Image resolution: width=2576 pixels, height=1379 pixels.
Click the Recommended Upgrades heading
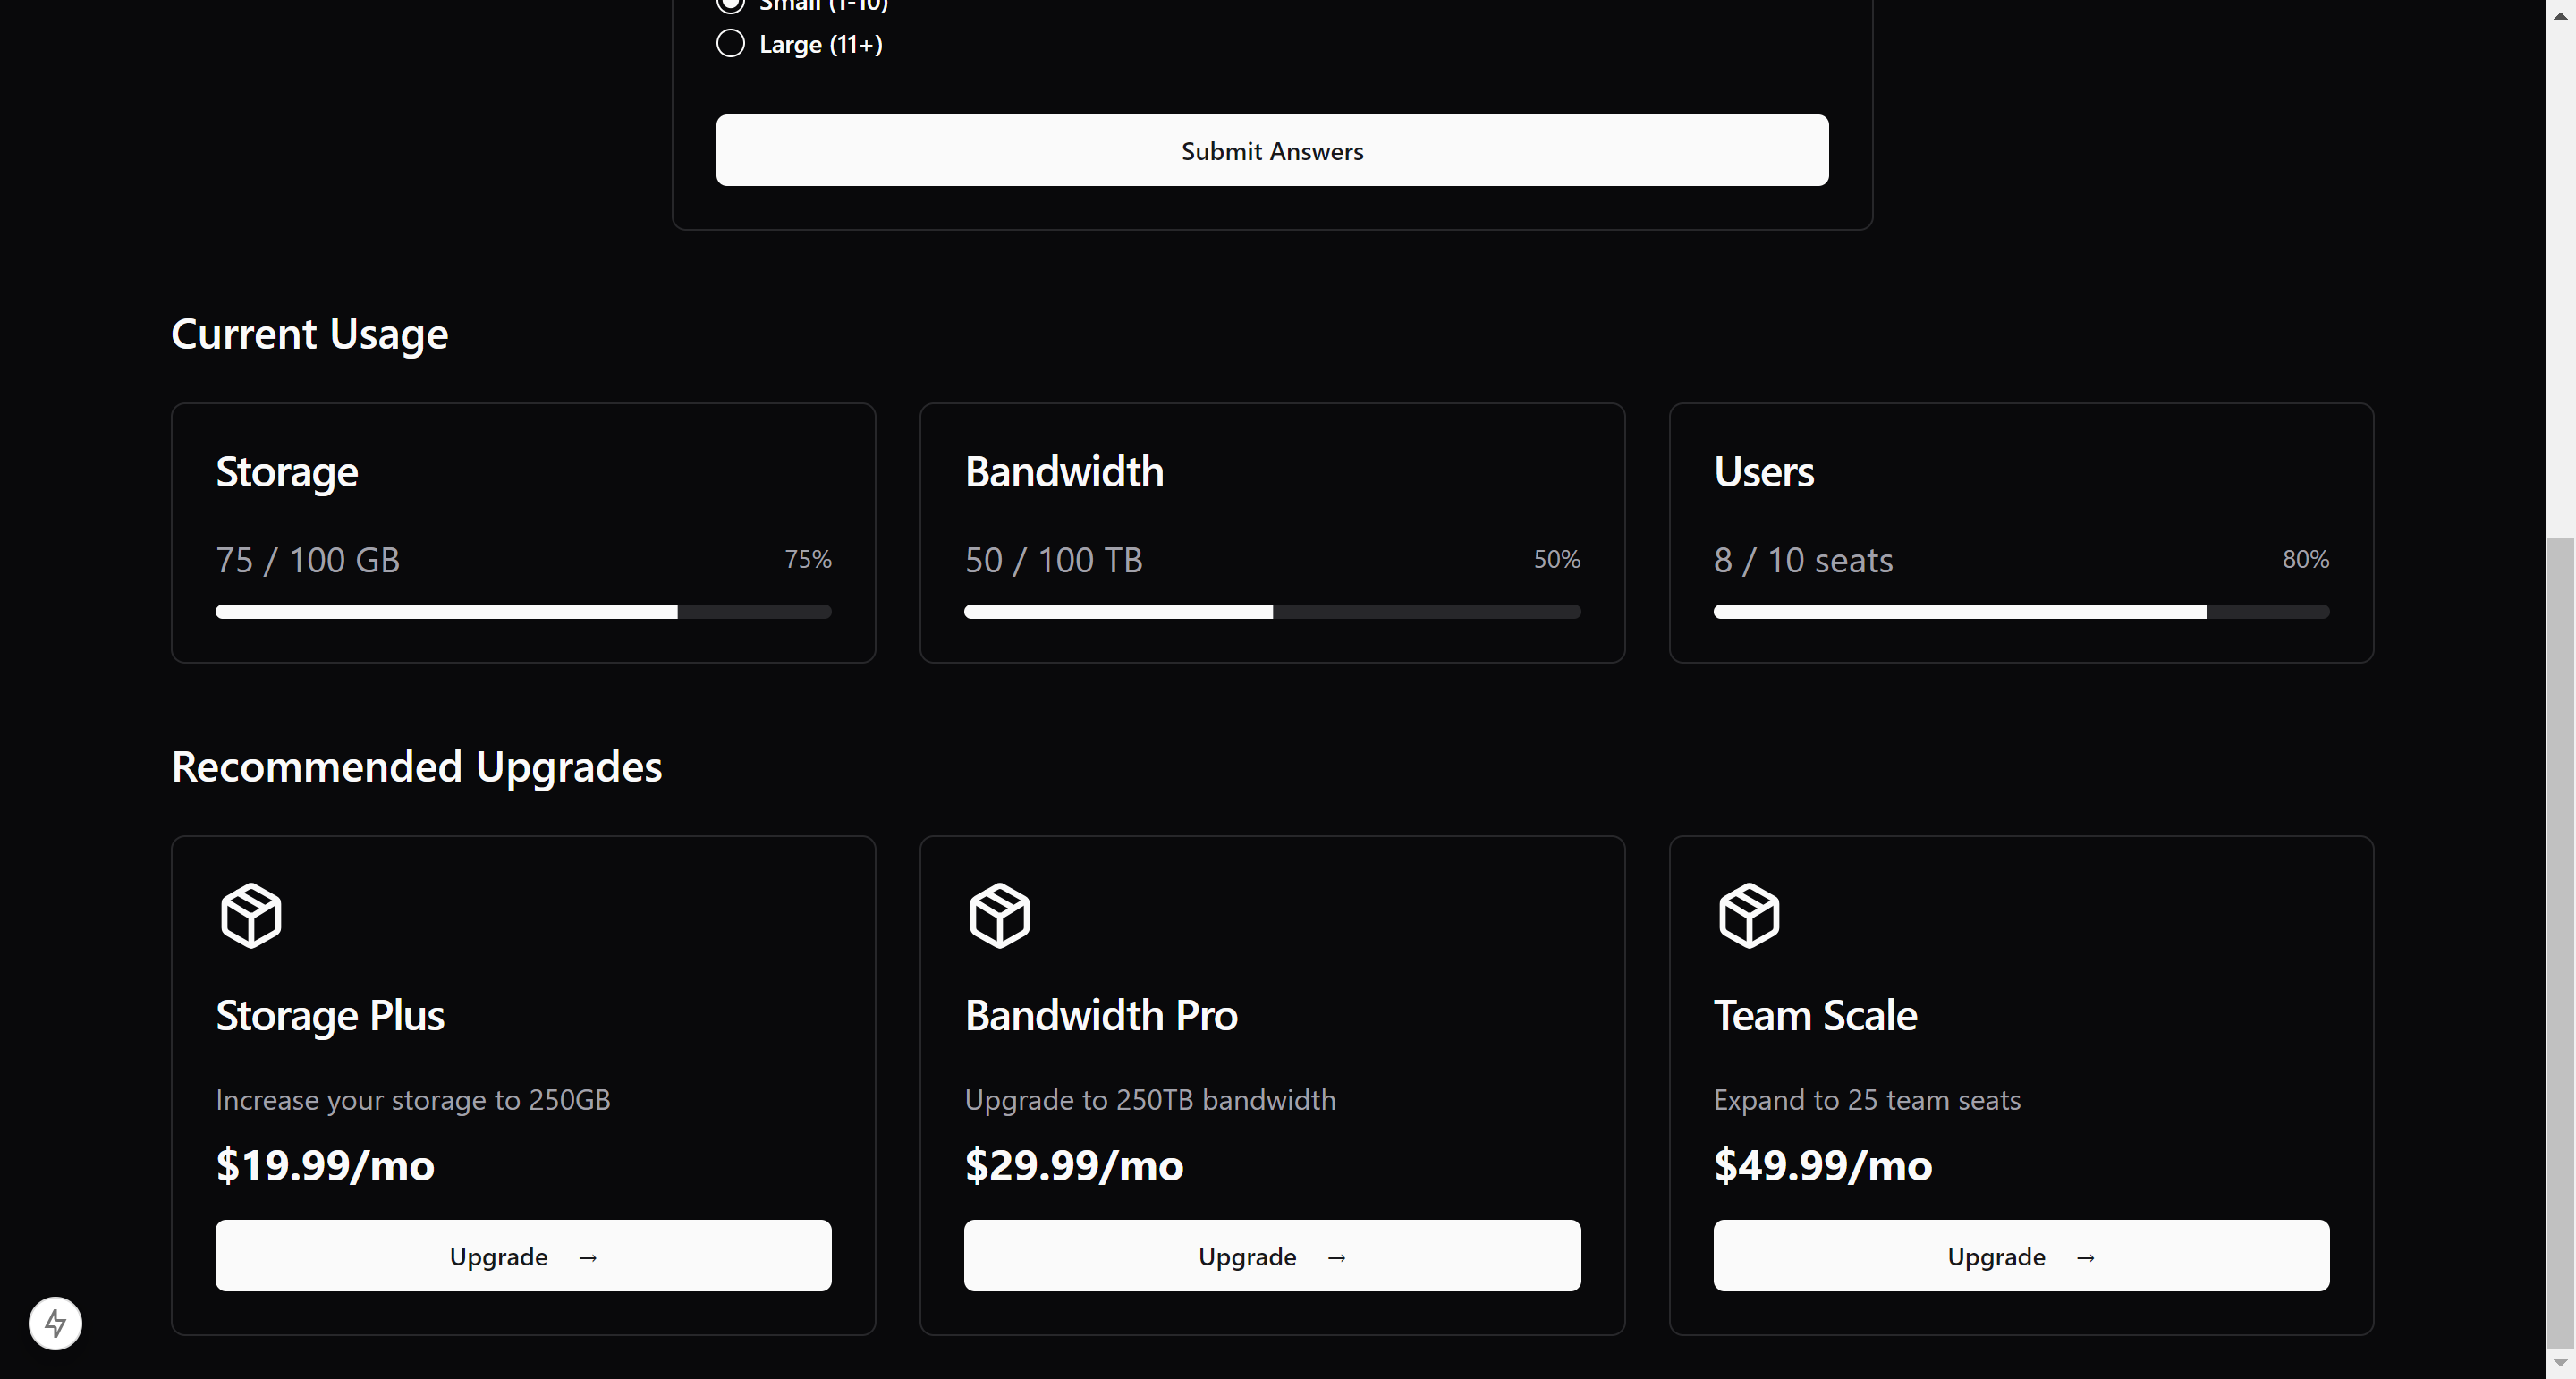(x=416, y=767)
